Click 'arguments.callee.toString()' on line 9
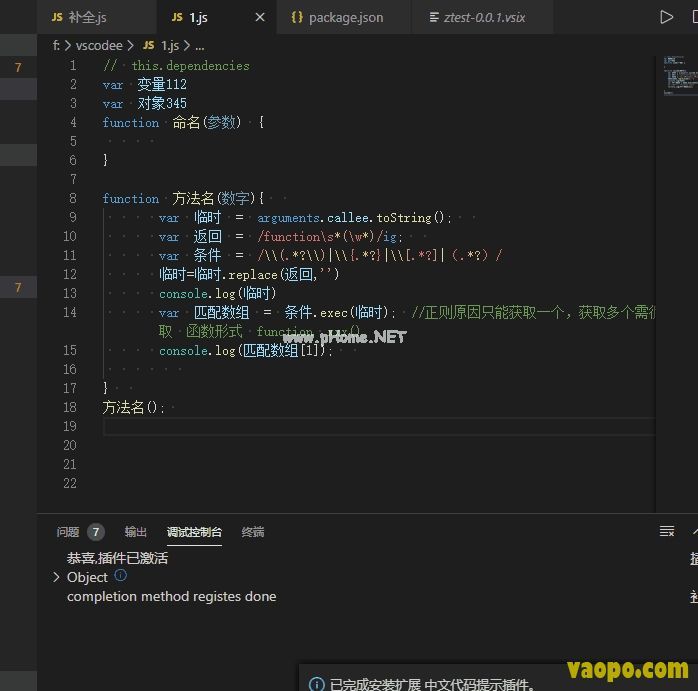This screenshot has height=691, width=698. tap(351, 217)
